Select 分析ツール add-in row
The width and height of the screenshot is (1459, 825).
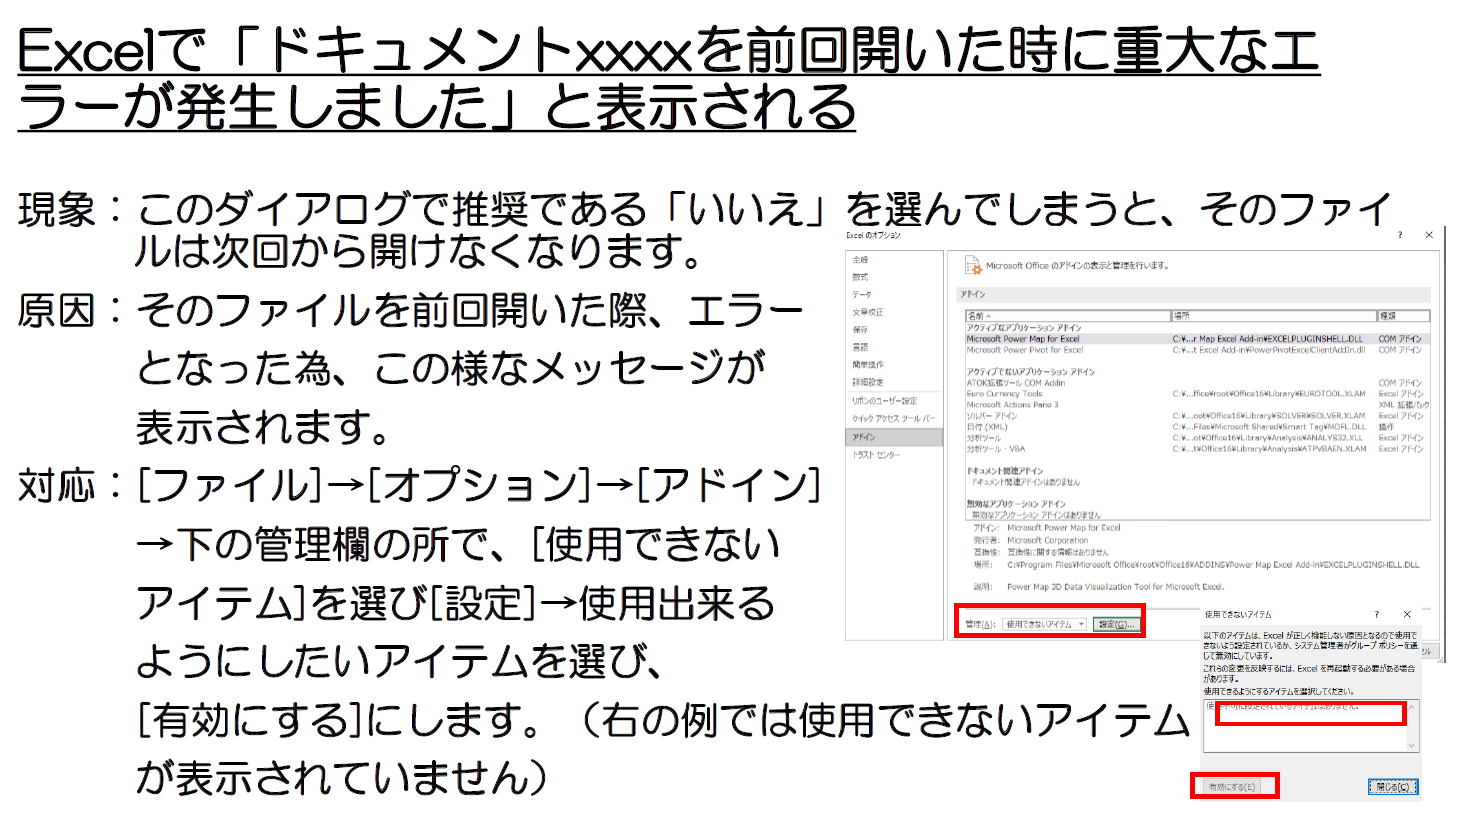point(1197,438)
